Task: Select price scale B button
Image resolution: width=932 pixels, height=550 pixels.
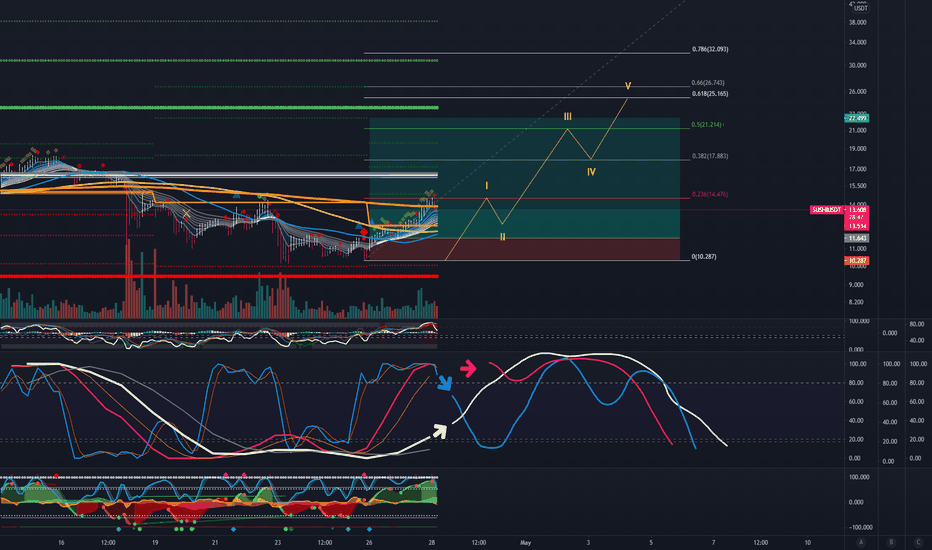Action: (890, 542)
